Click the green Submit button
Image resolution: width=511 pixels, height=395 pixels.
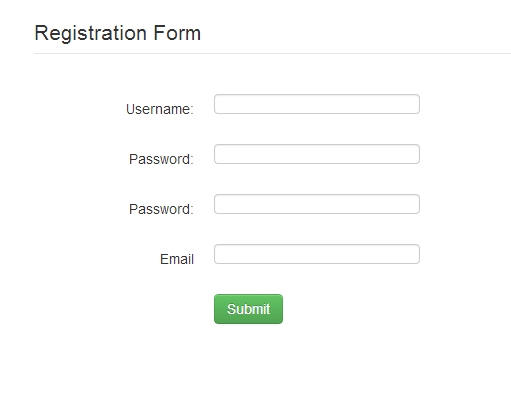click(x=248, y=309)
